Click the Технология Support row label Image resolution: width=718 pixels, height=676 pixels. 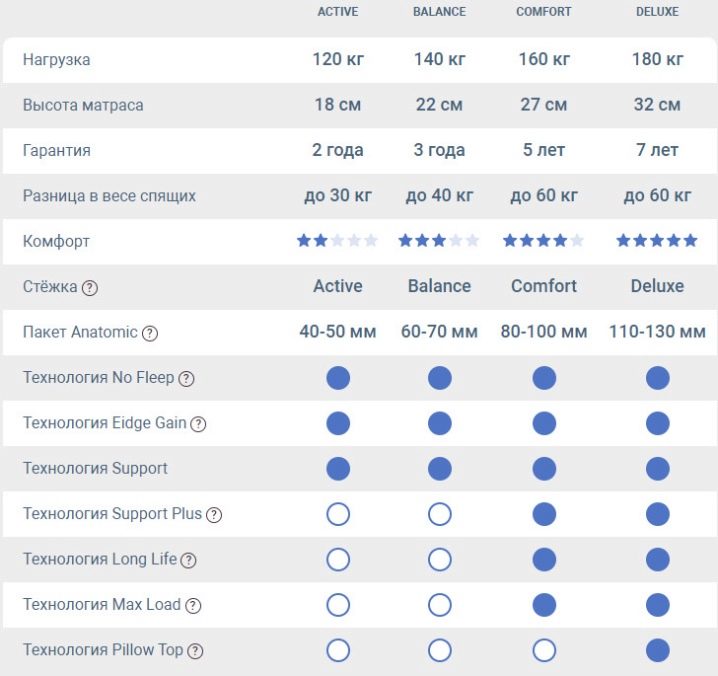[95, 468]
